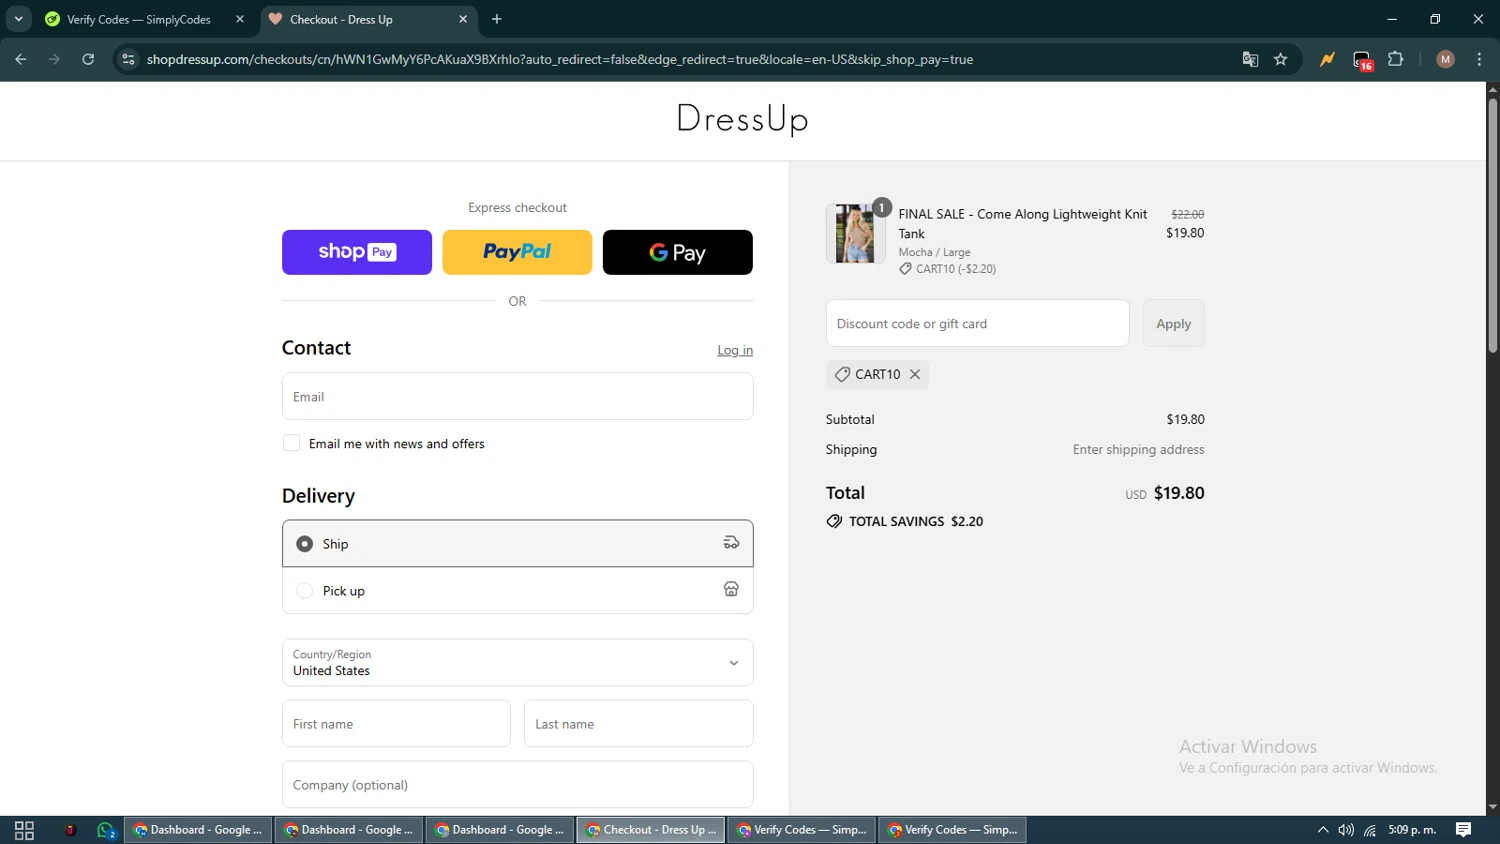Open WhatsApp from the taskbar
Screen dimensions: 1500x844
[x=106, y=830]
